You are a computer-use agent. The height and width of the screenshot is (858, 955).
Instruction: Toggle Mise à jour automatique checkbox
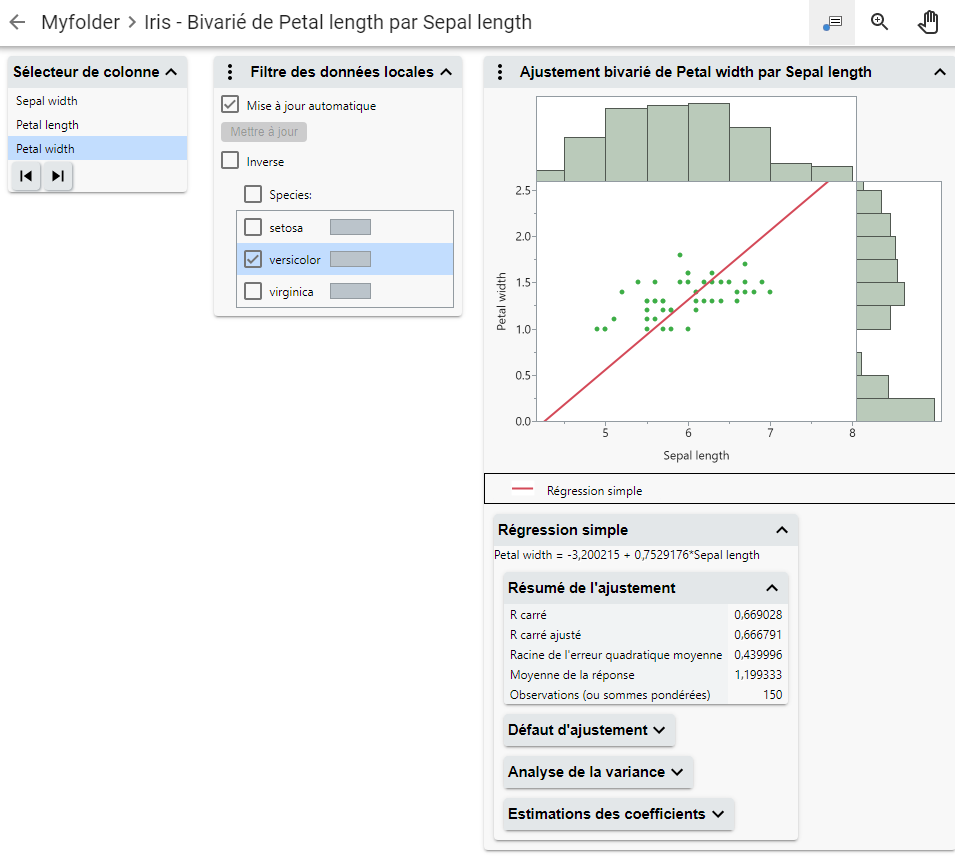pos(230,105)
